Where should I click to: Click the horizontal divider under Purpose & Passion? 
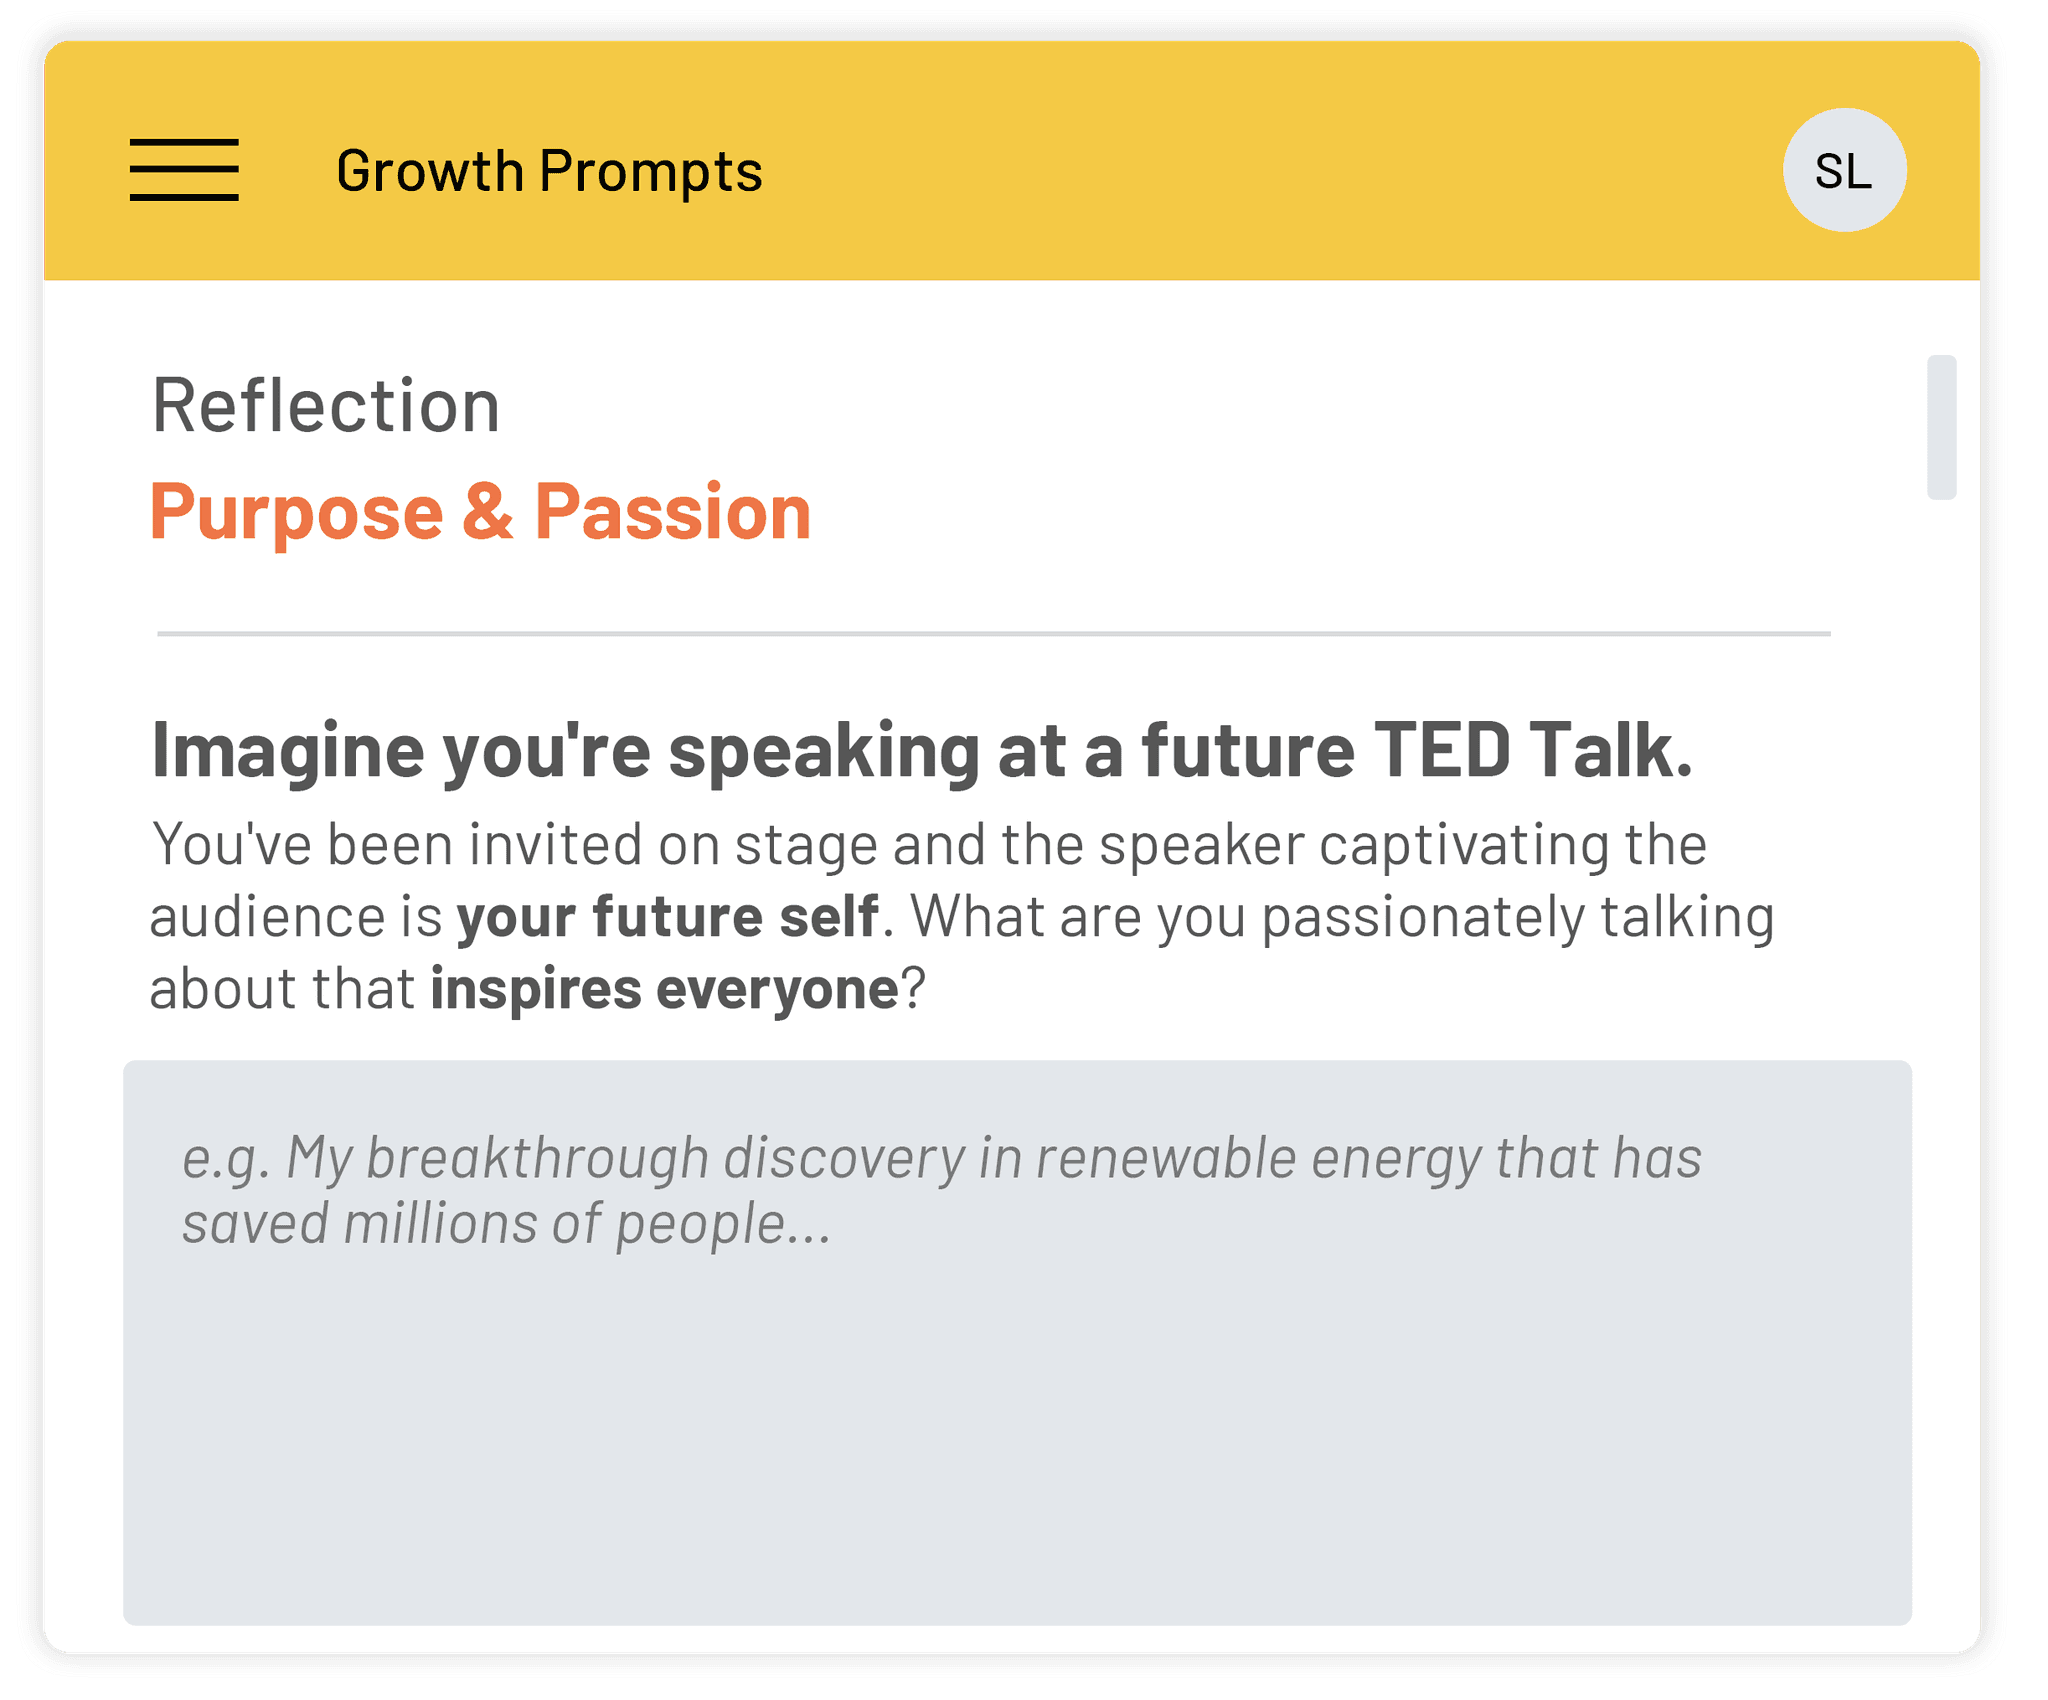[993, 634]
